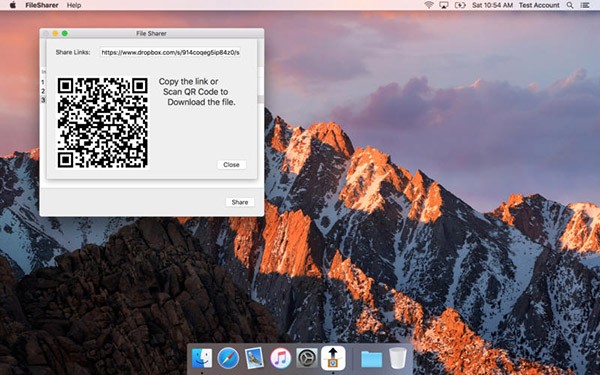Open the AirPlay display menu icon
Screen dimensions: 600x375
444,5
